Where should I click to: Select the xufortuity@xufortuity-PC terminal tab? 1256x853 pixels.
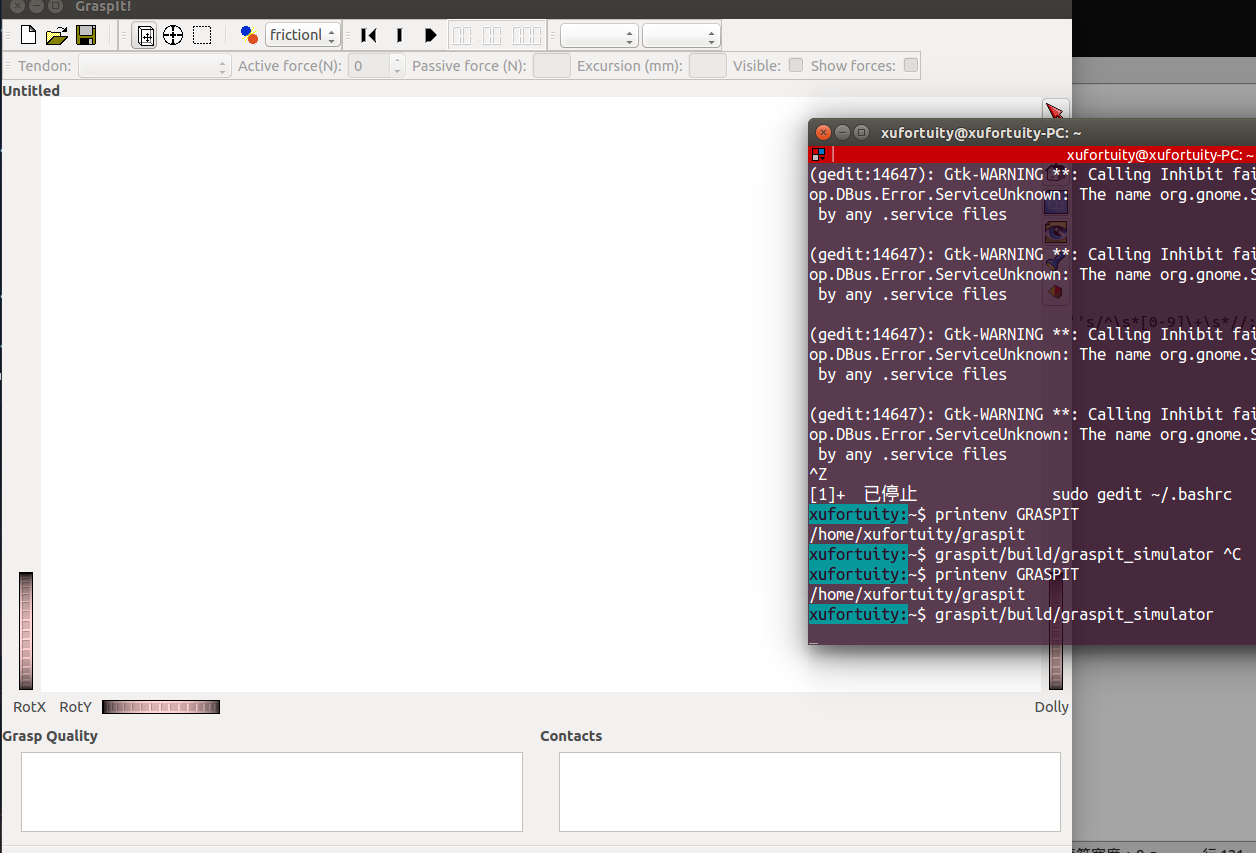pyautogui.click(x=1160, y=155)
